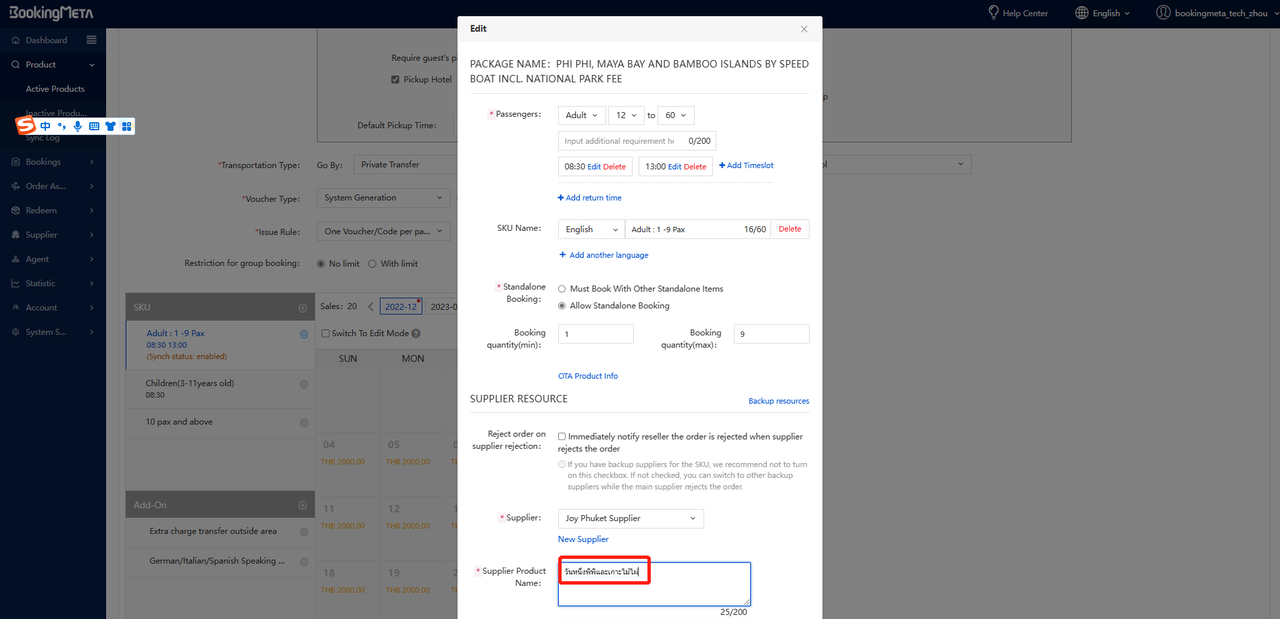Click the microphone icon in the IME toolbar

pyautogui.click(x=78, y=127)
